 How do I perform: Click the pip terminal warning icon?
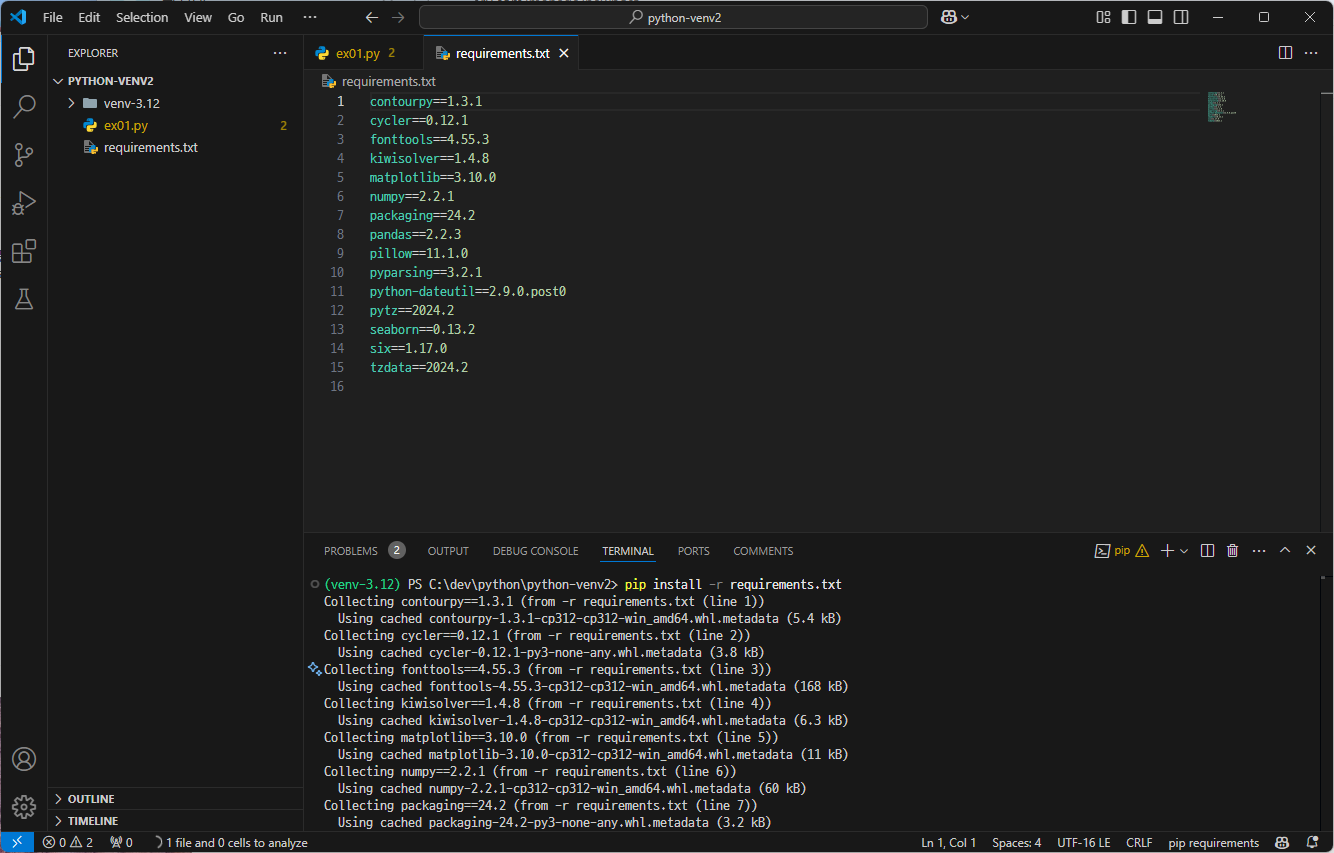[1142, 551]
